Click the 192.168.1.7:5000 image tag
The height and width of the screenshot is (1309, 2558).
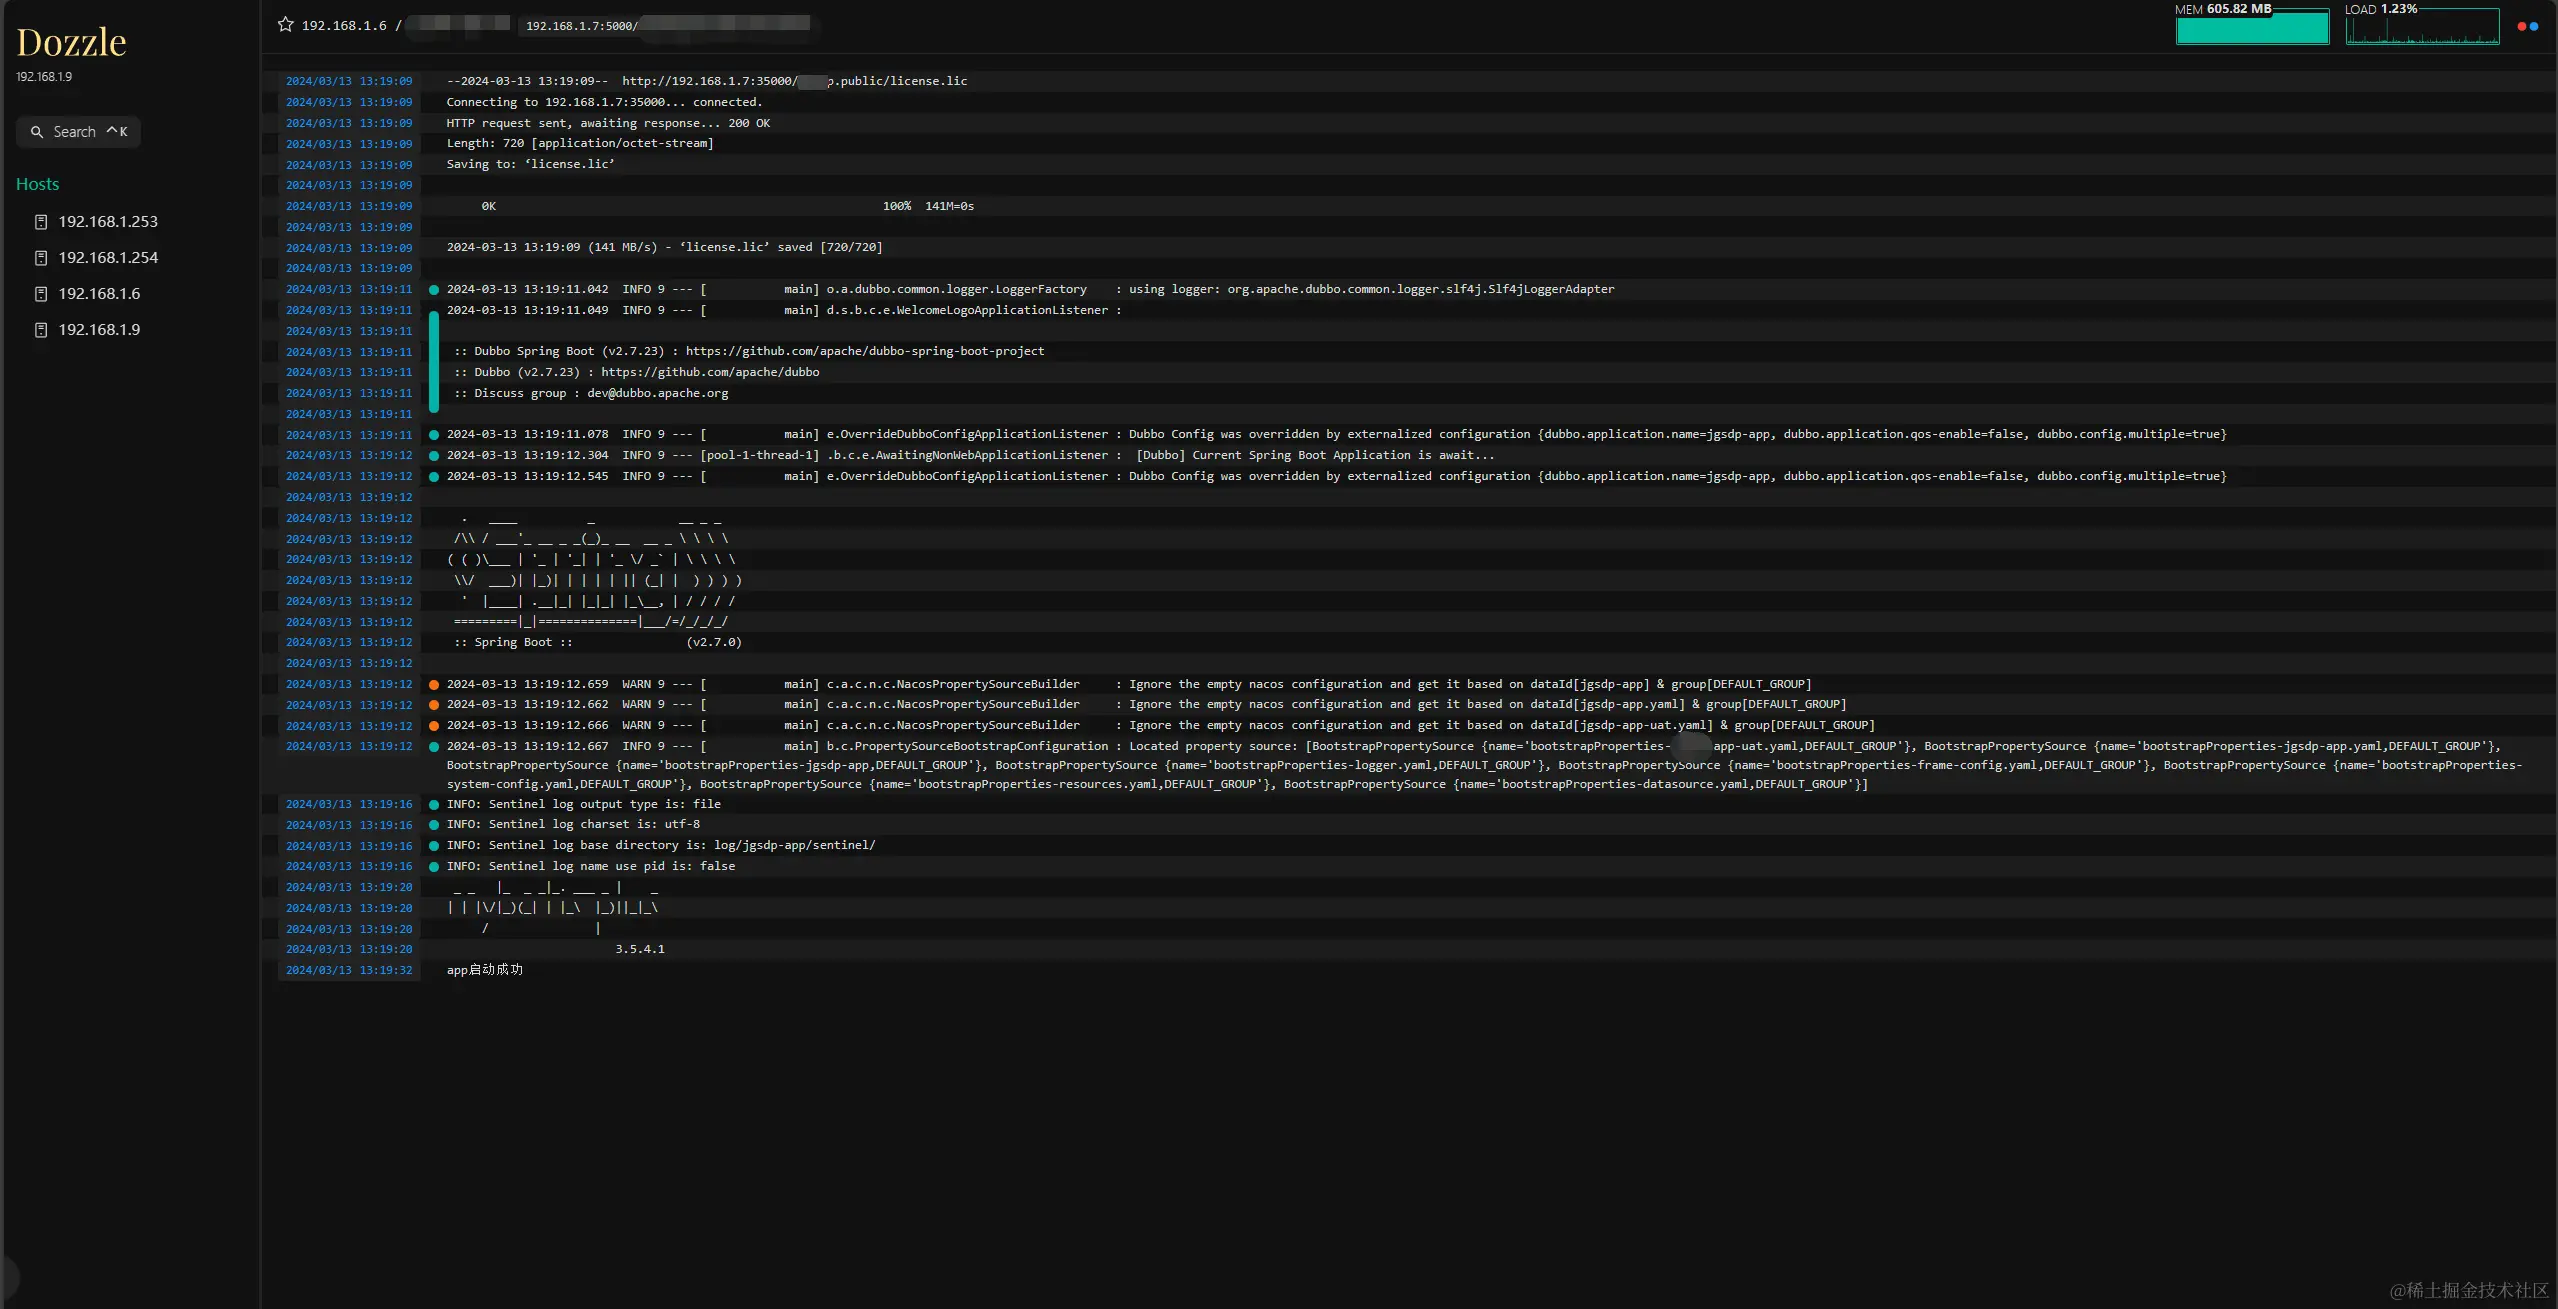point(581,26)
